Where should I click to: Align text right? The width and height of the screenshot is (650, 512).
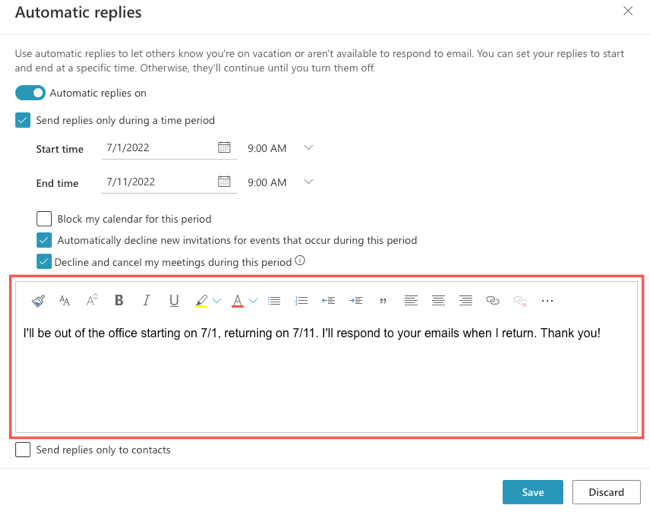coord(466,300)
